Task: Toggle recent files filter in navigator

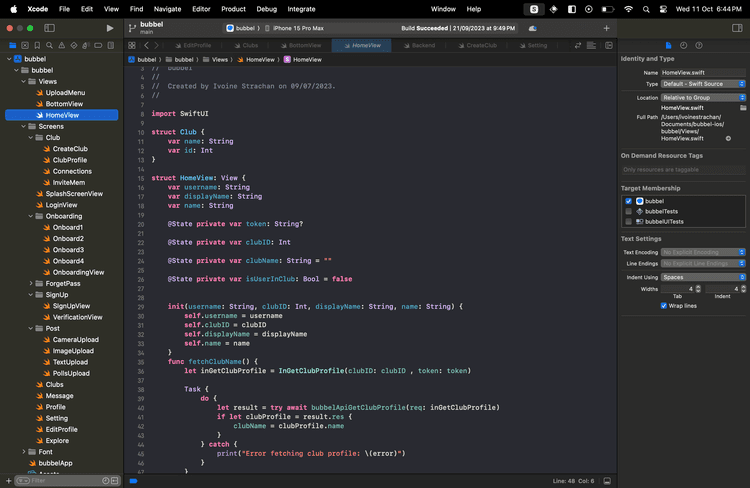Action: (x=106, y=481)
